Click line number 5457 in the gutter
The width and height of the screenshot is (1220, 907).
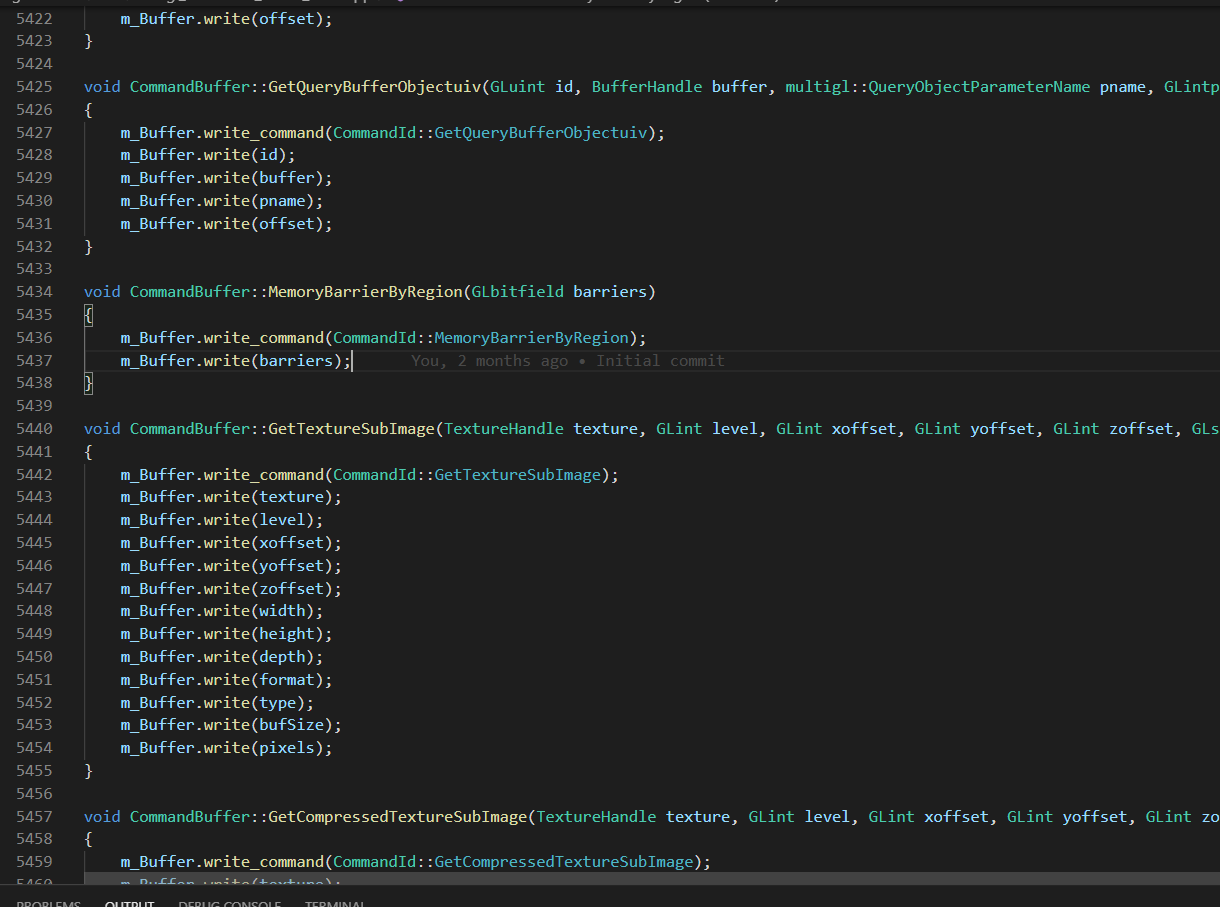tap(34, 817)
